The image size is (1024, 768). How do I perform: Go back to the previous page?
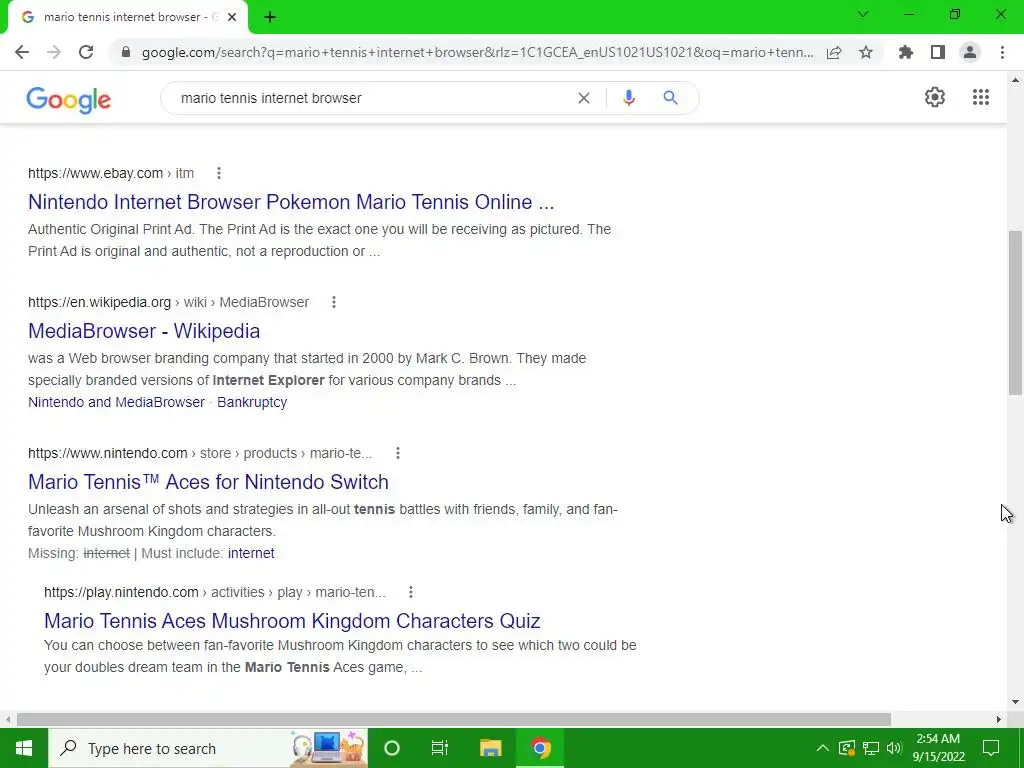pyautogui.click(x=22, y=52)
